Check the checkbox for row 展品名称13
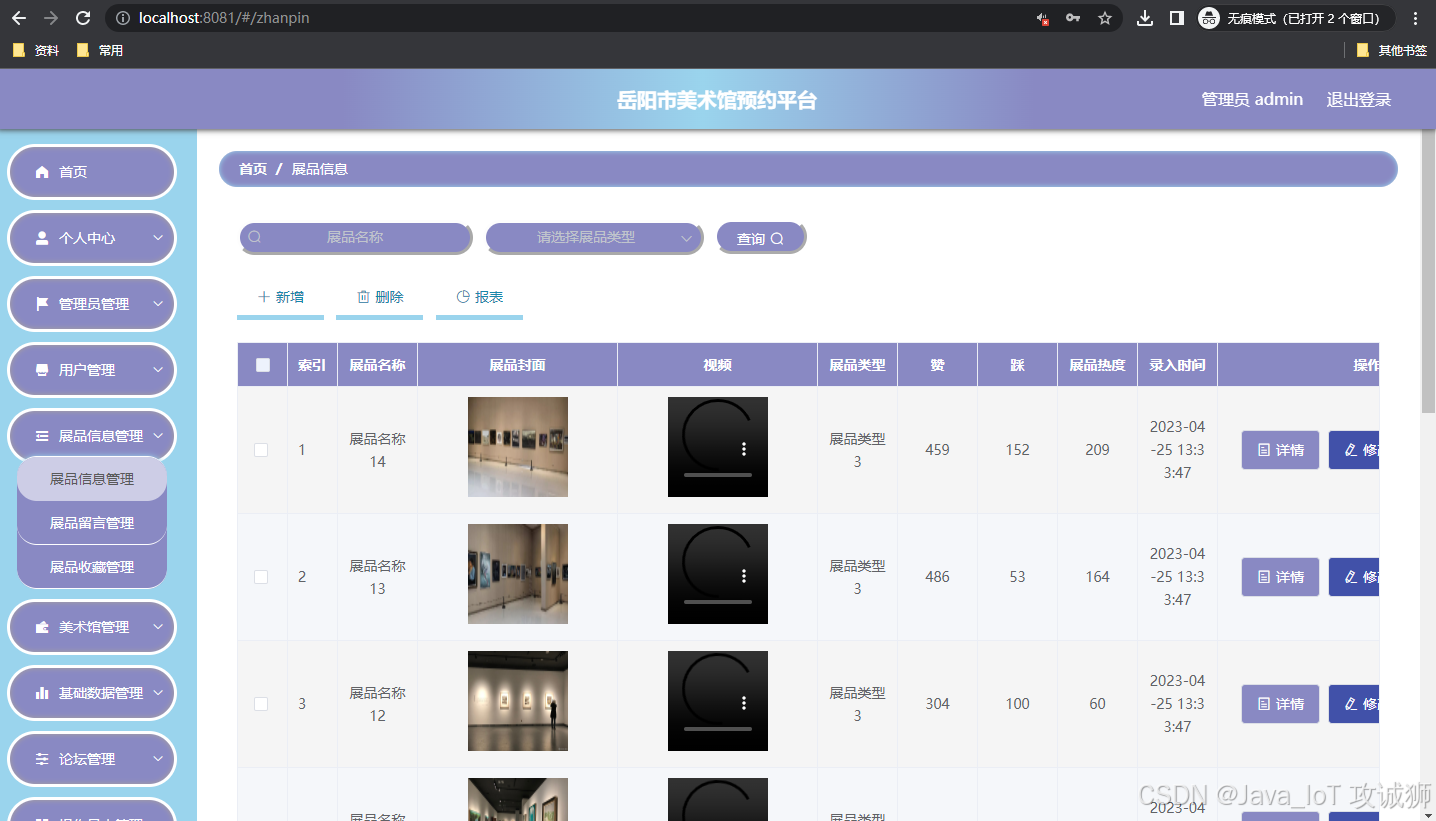 click(261, 577)
